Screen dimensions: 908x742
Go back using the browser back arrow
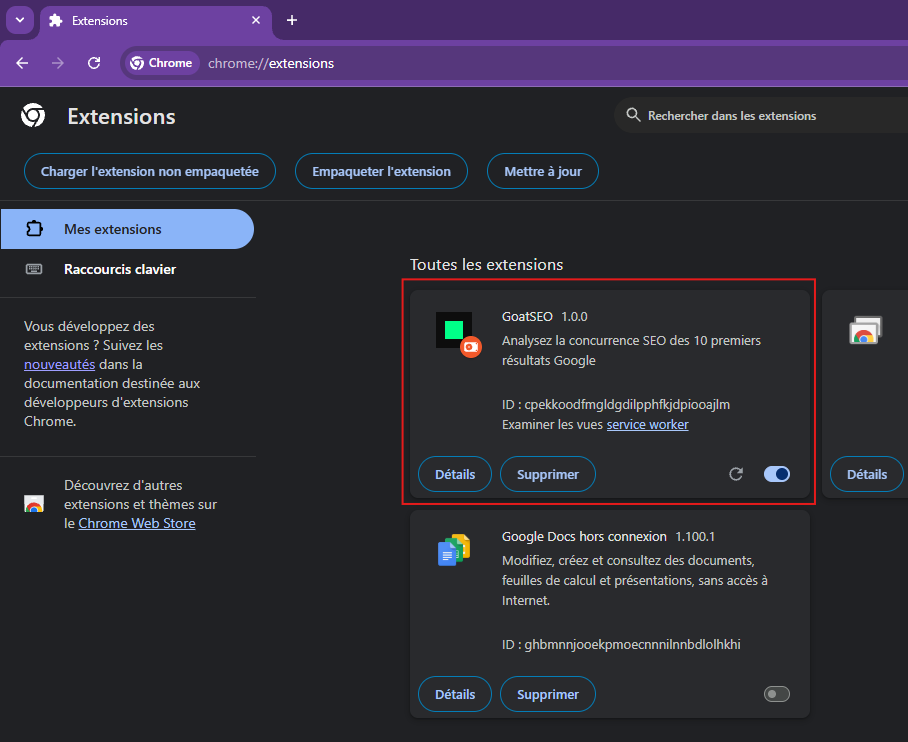coord(22,63)
